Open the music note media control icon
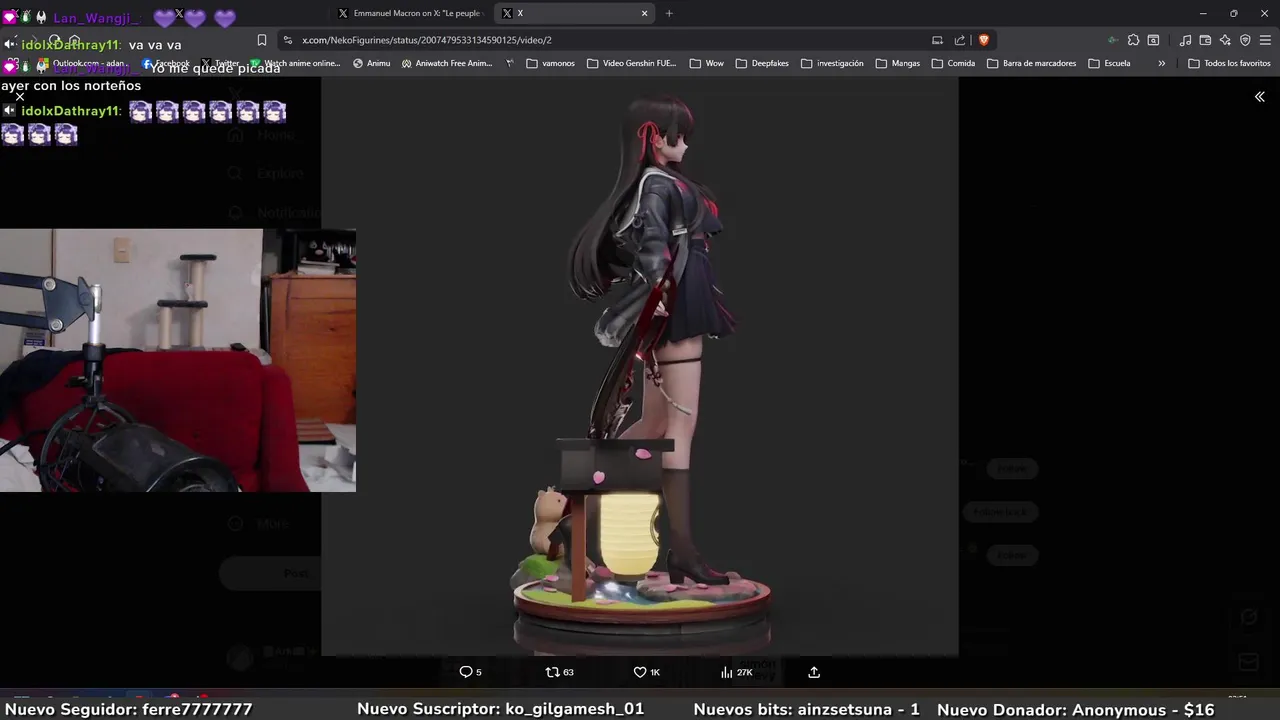This screenshot has width=1280, height=720. [1185, 40]
